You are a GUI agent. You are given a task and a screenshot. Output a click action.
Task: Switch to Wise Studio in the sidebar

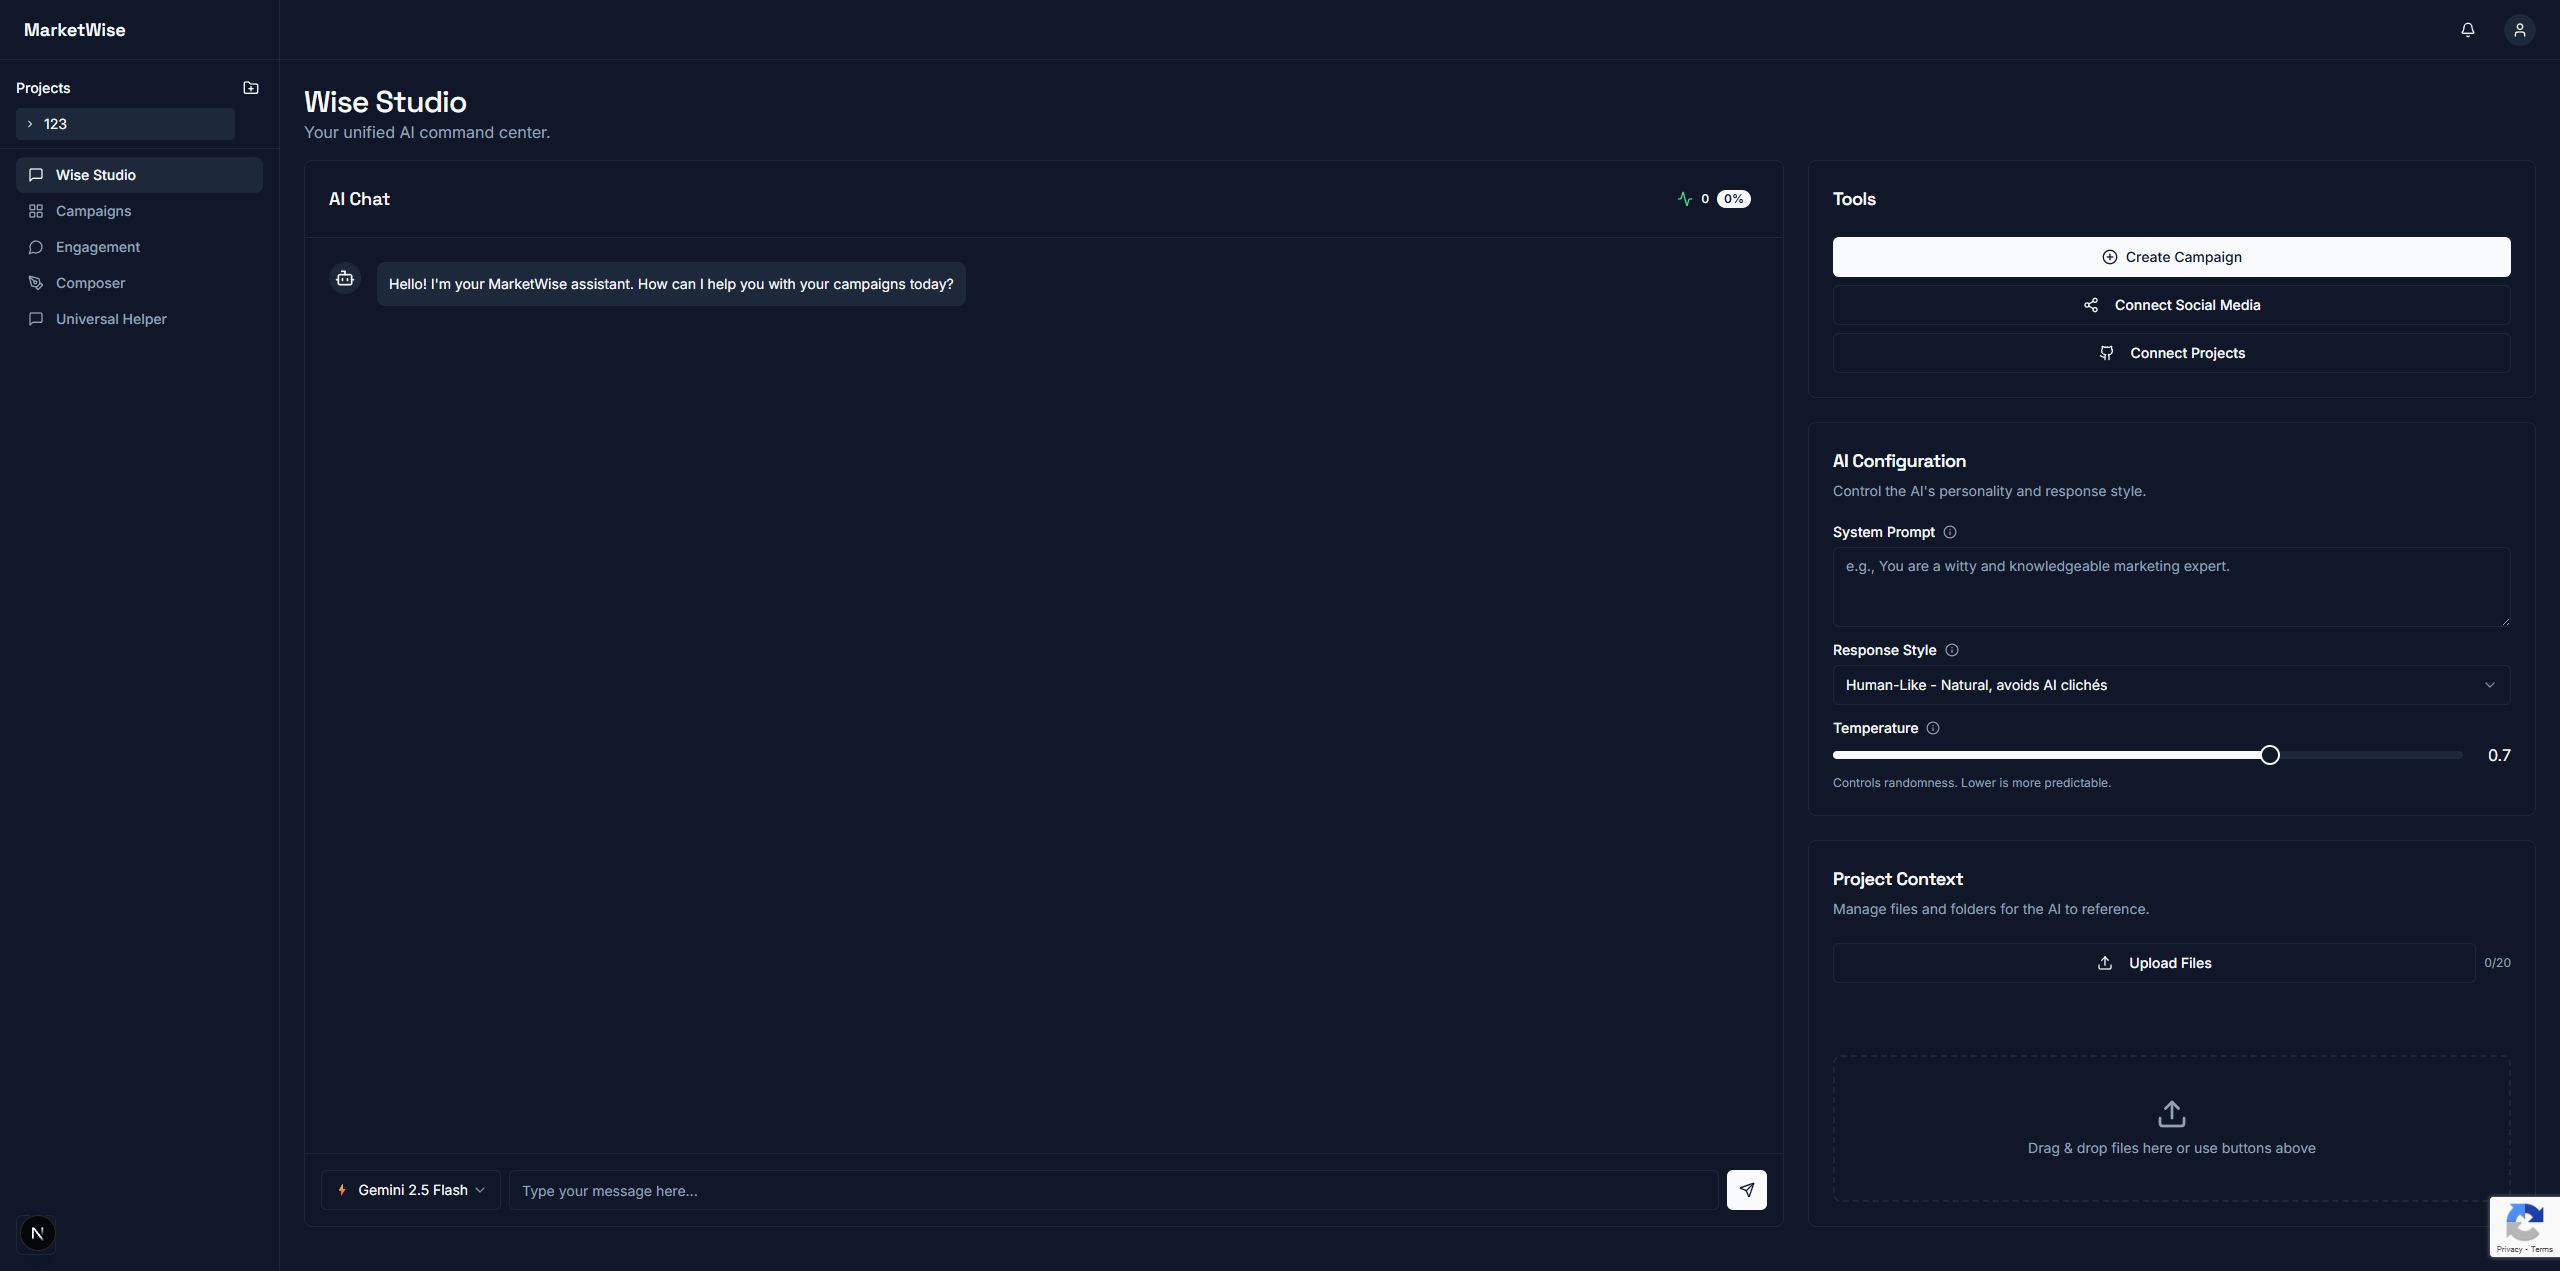97,174
